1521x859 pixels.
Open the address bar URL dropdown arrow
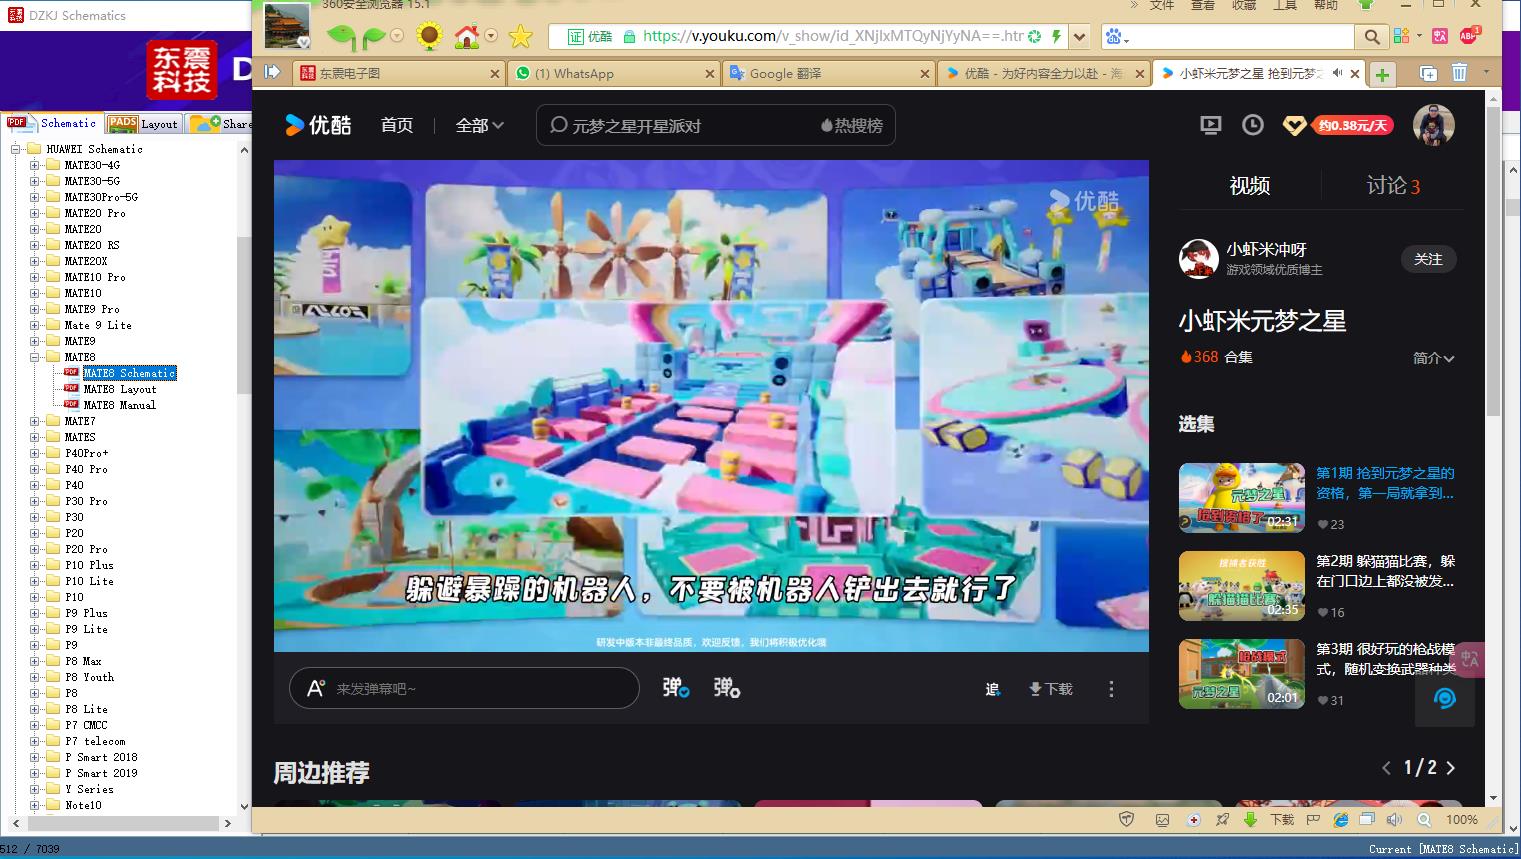pos(1079,37)
